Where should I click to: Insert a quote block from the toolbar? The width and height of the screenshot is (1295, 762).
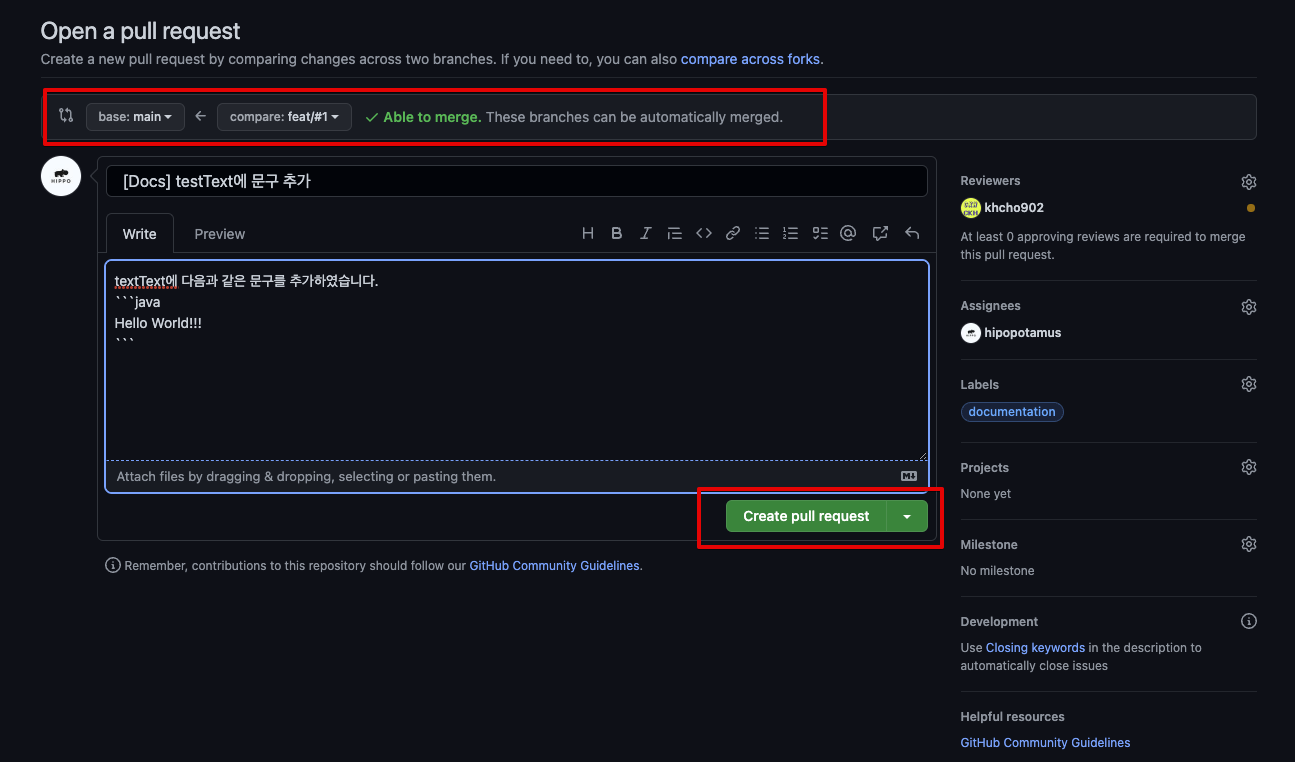tap(675, 233)
